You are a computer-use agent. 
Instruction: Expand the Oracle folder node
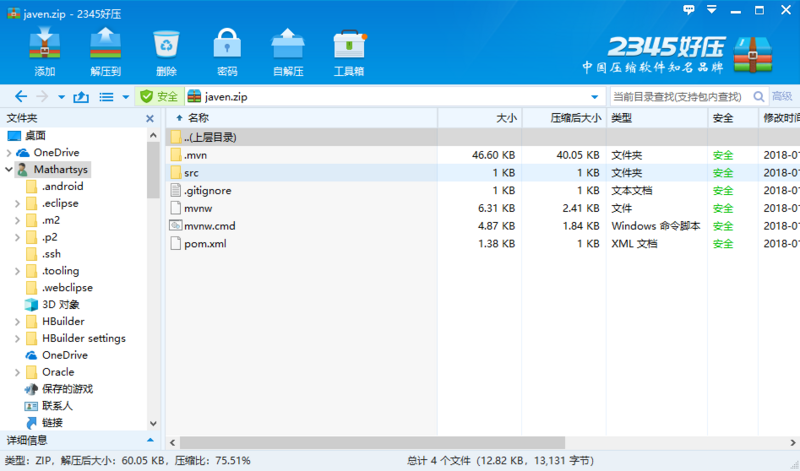tap(17, 373)
